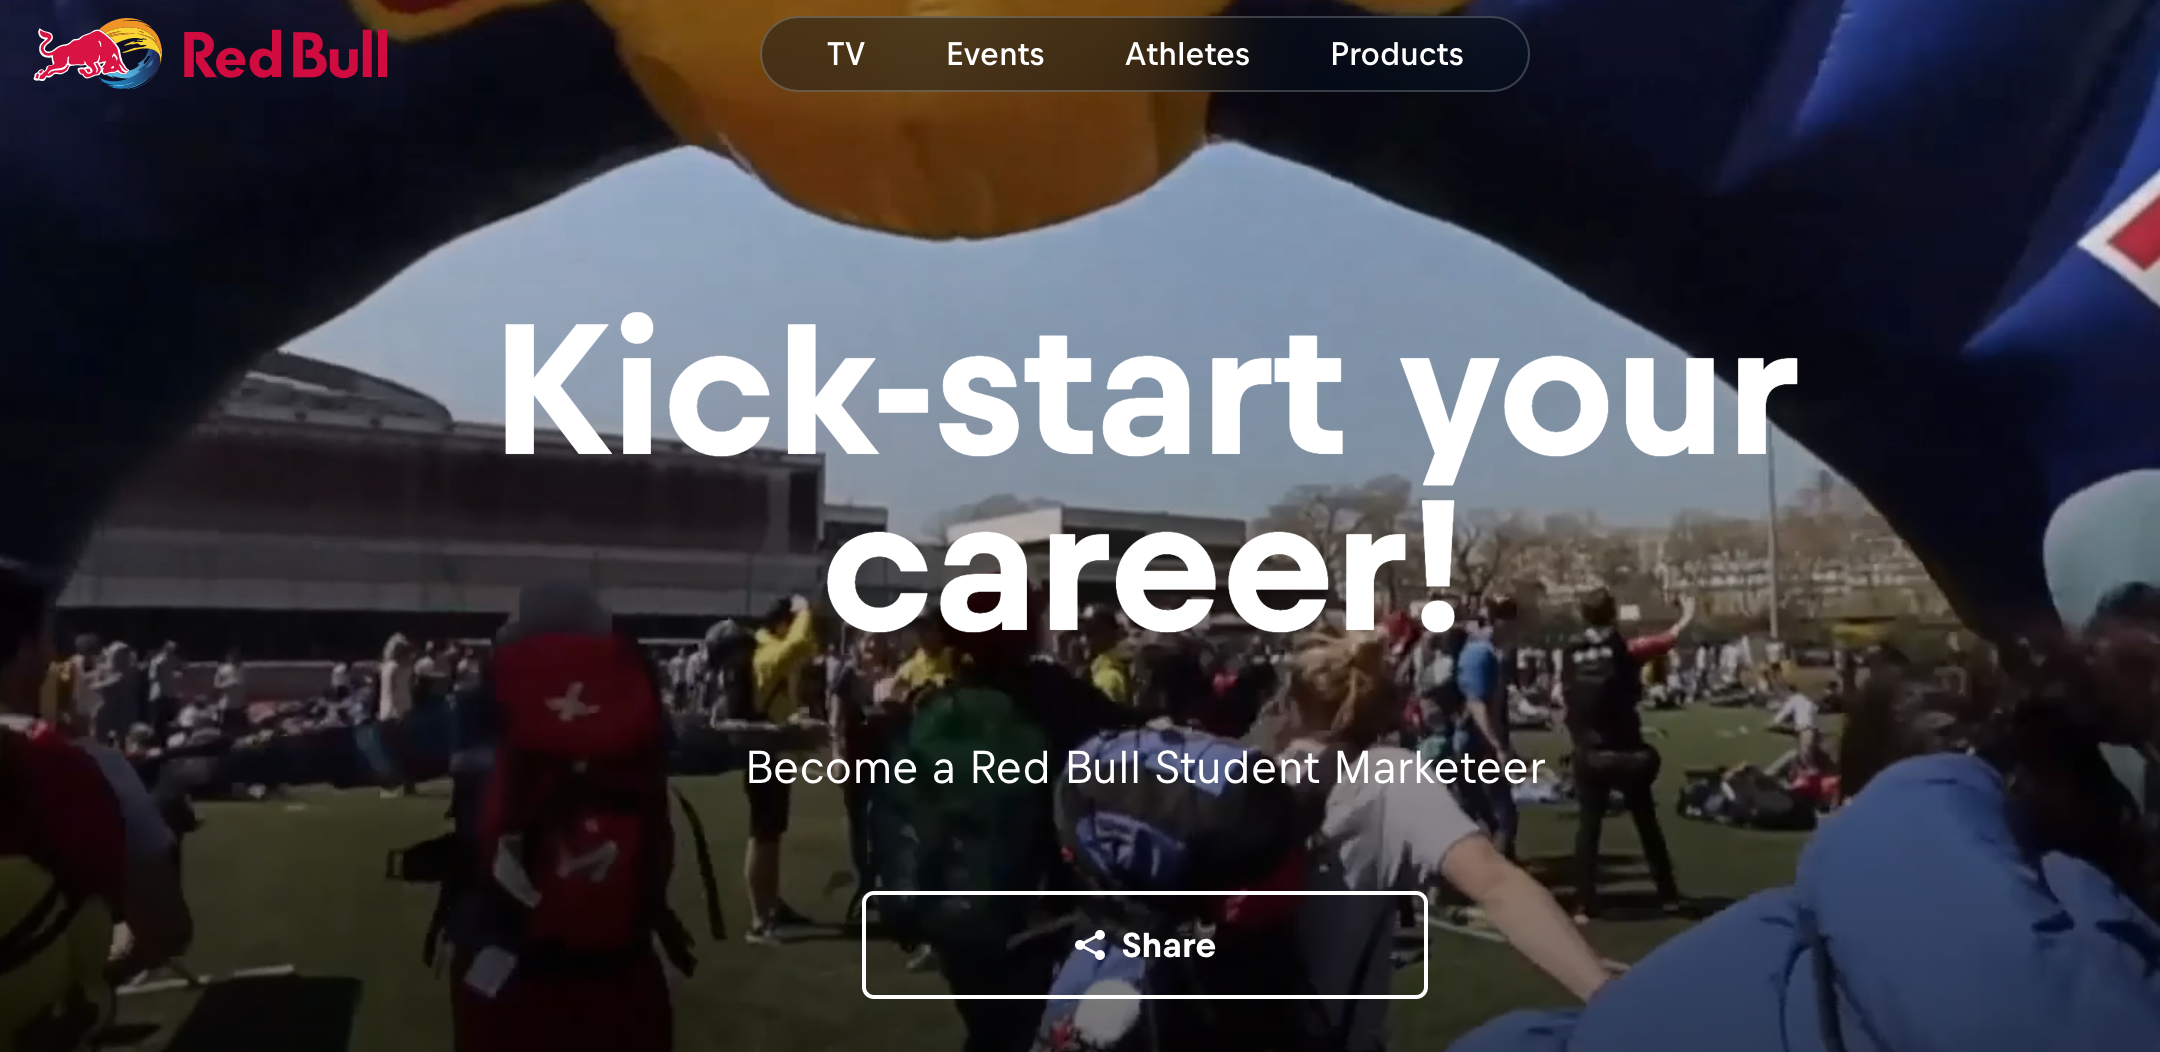Screen dimensions: 2160x1052
Task: Click the Red Bull bulls-and-sun logo icon
Action: [x=97, y=54]
